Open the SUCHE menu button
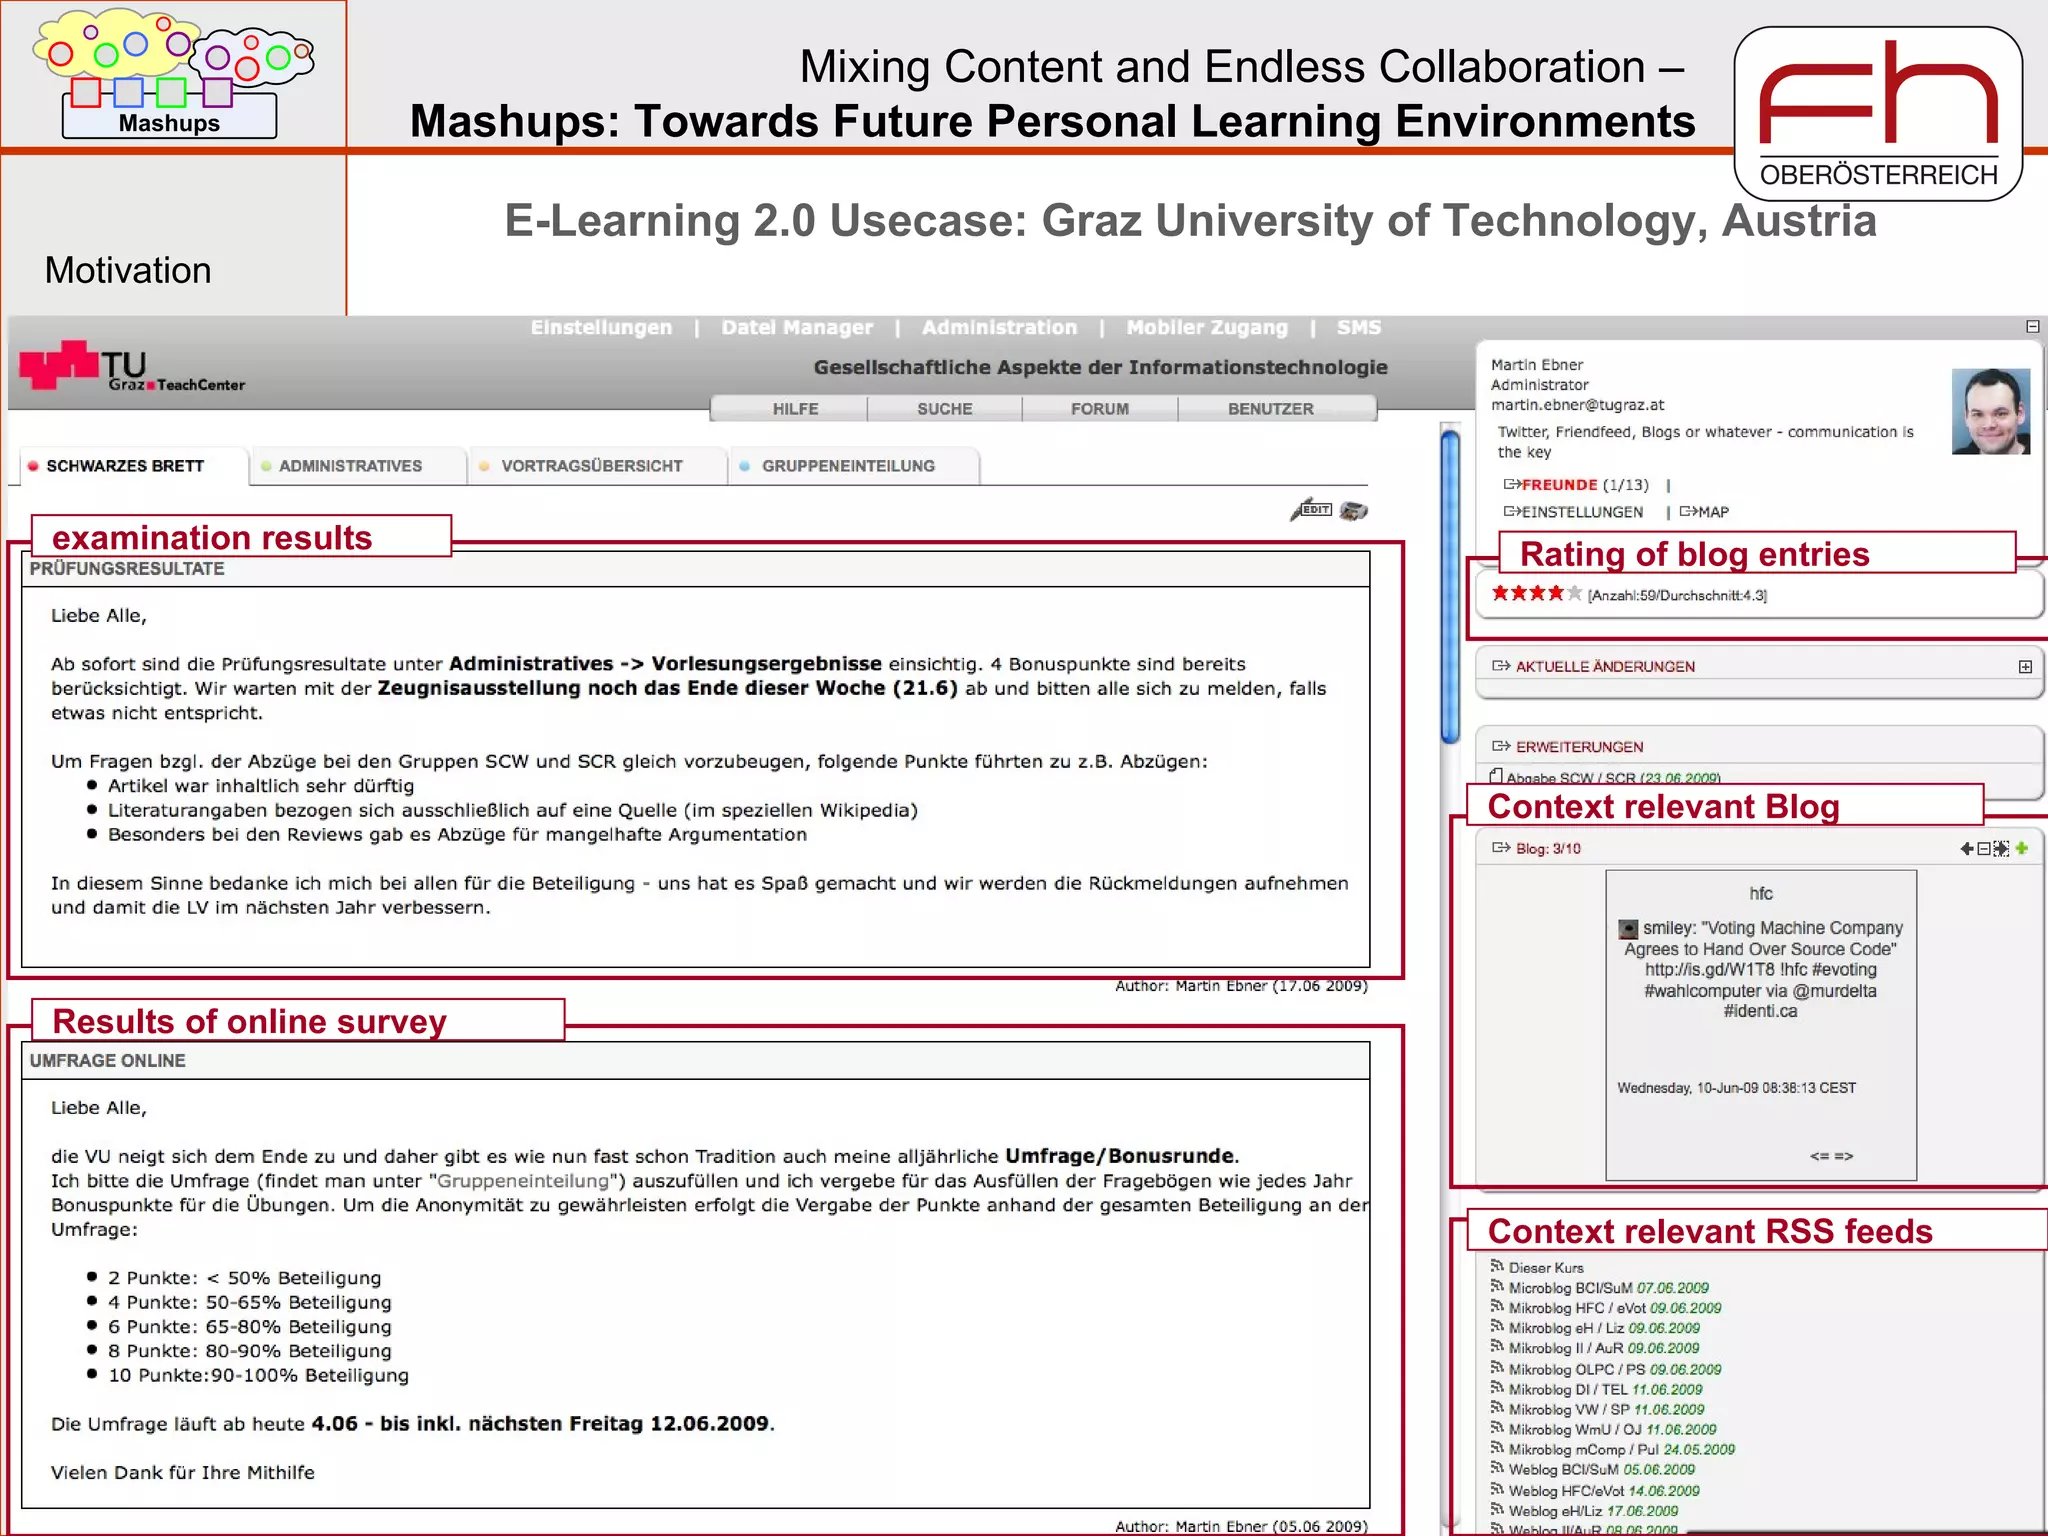Screen dimensions: 2048x1536 pos(945,409)
